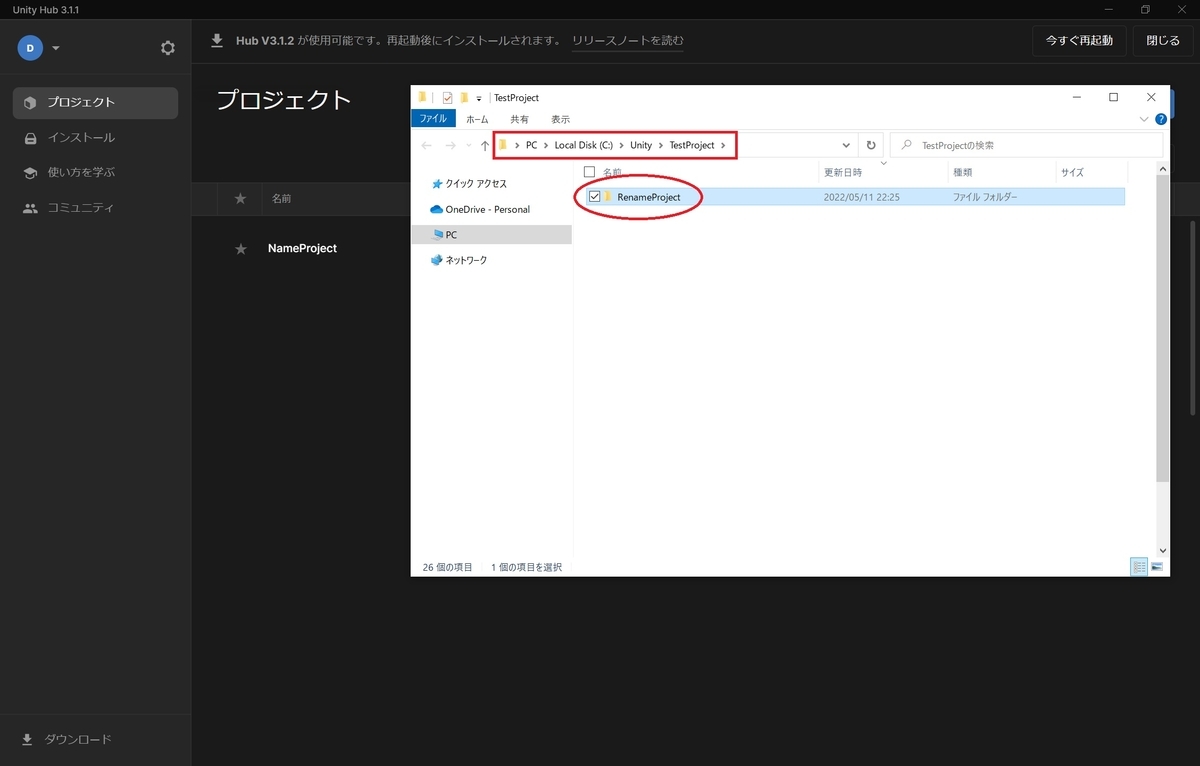
Task: Expand the account dropdown arrow beside the avatar
Action: click(56, 48)
